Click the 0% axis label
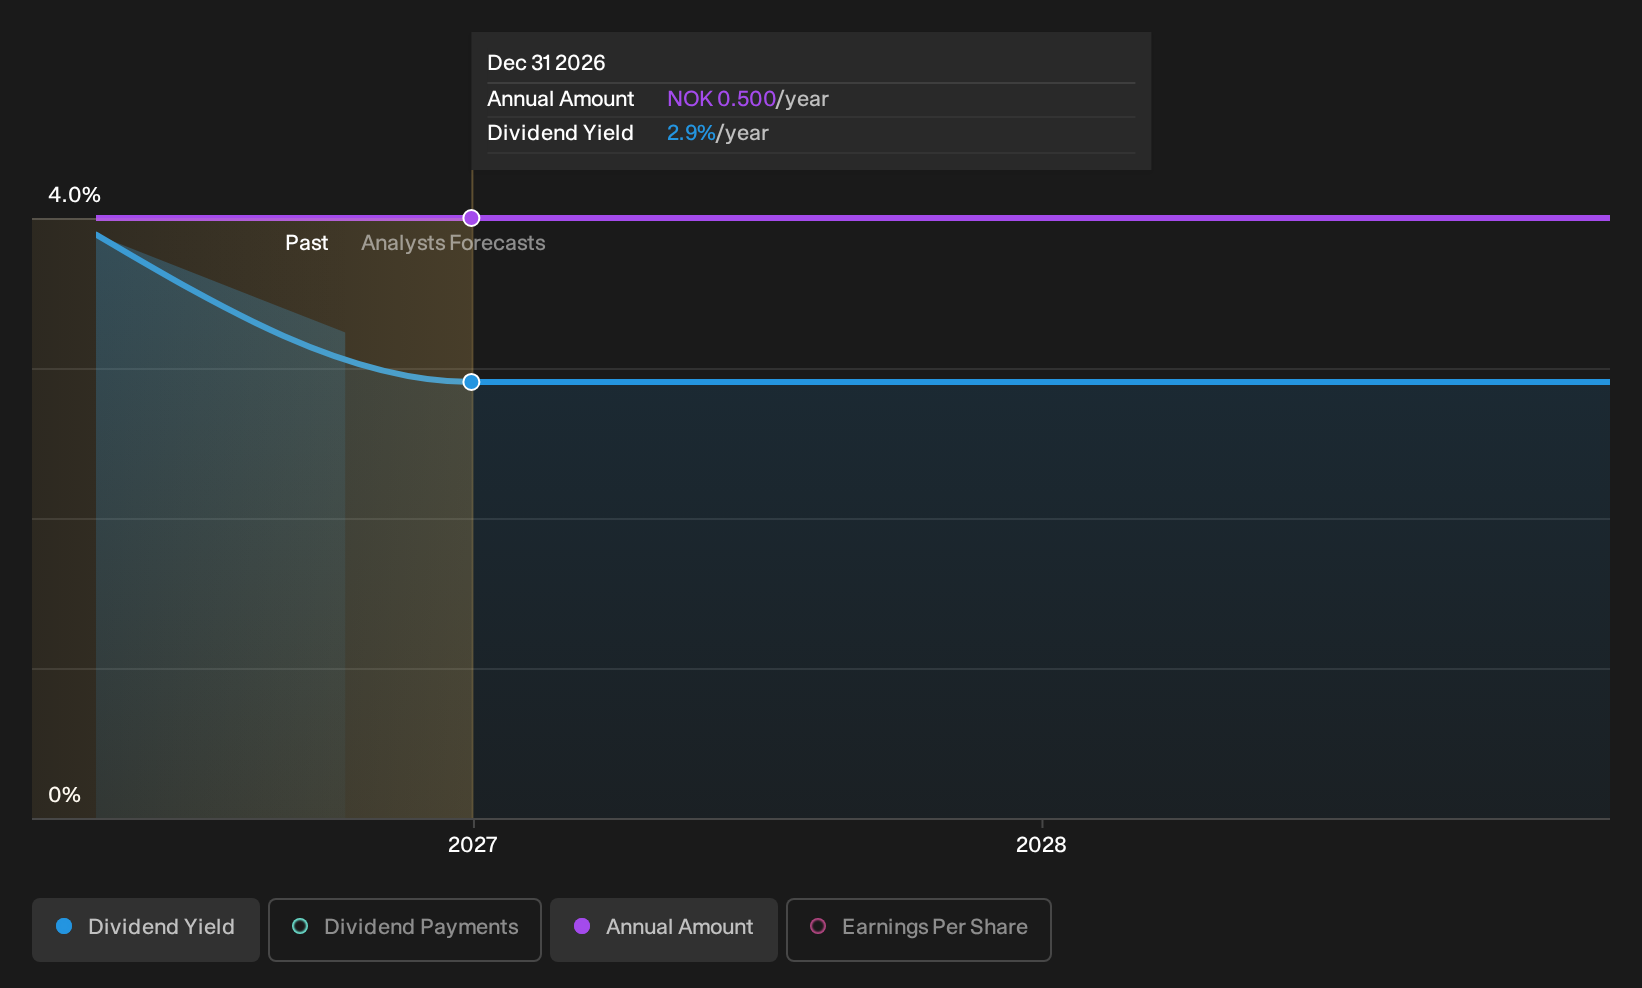The height and width of the screenshot is (988, 1642). (64, 795)
